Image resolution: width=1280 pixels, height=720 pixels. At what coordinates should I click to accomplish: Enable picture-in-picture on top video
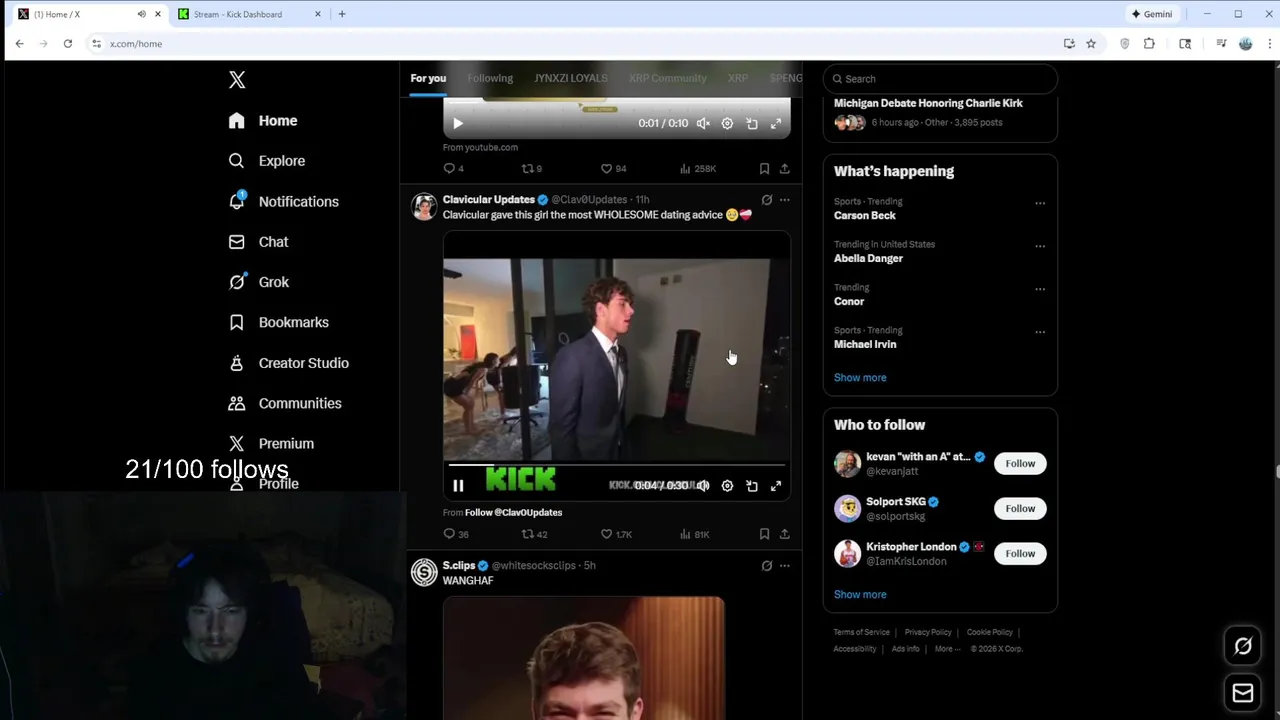pos(752,123)
